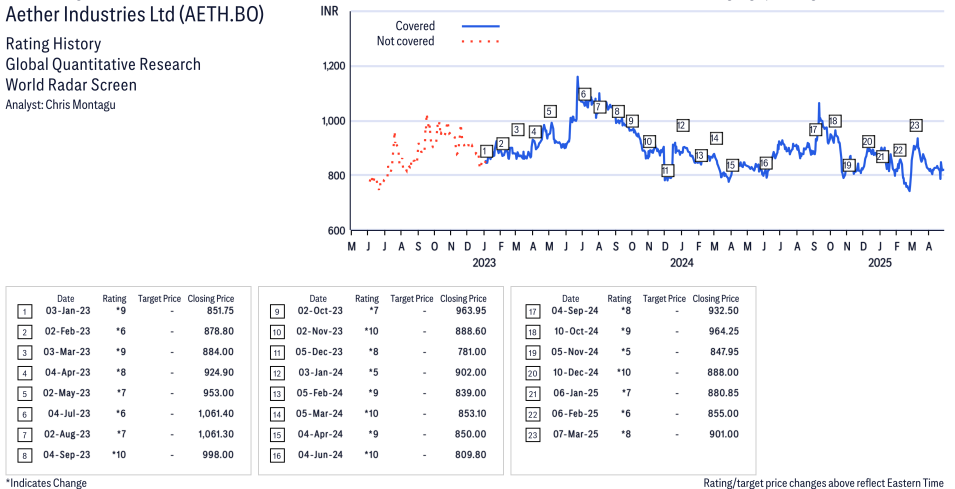955x489 pixels.
Task: Click the Global Quantitative Research line
Action: [103, 64]
